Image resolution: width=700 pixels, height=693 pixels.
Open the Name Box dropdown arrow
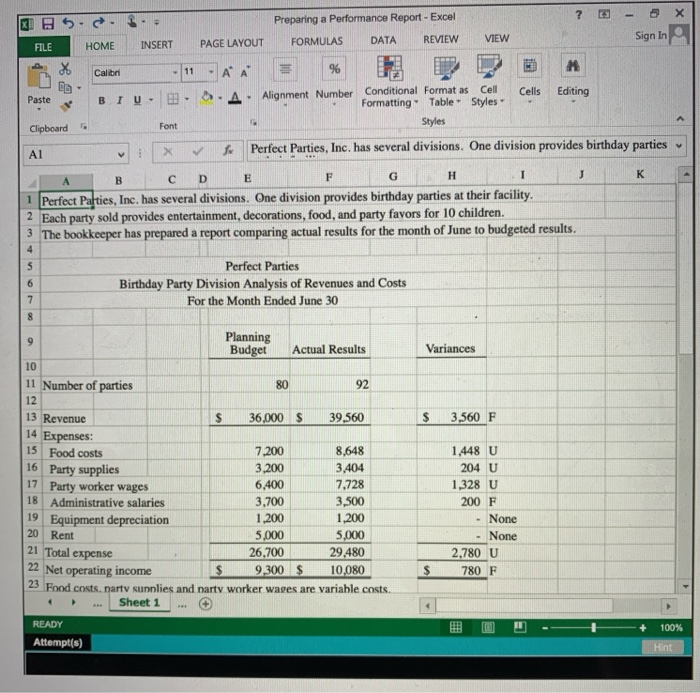121,154
